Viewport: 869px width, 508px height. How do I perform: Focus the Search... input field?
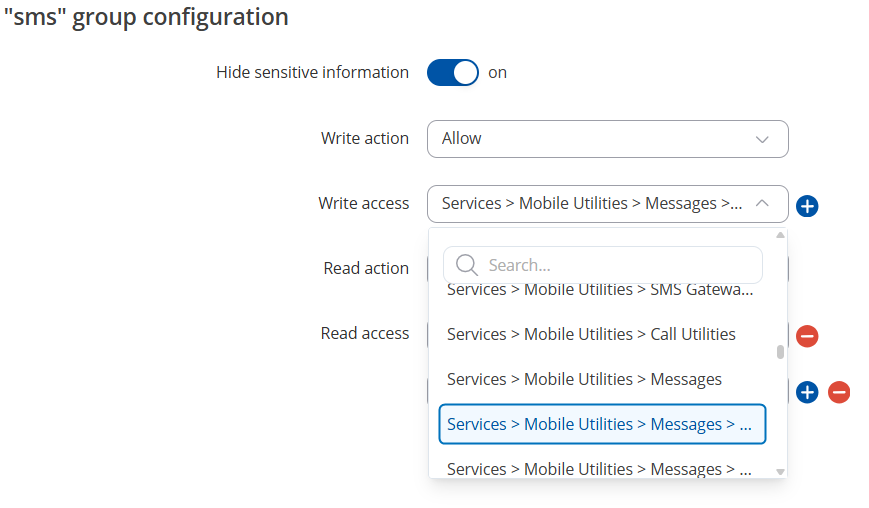tap(603, 265)
